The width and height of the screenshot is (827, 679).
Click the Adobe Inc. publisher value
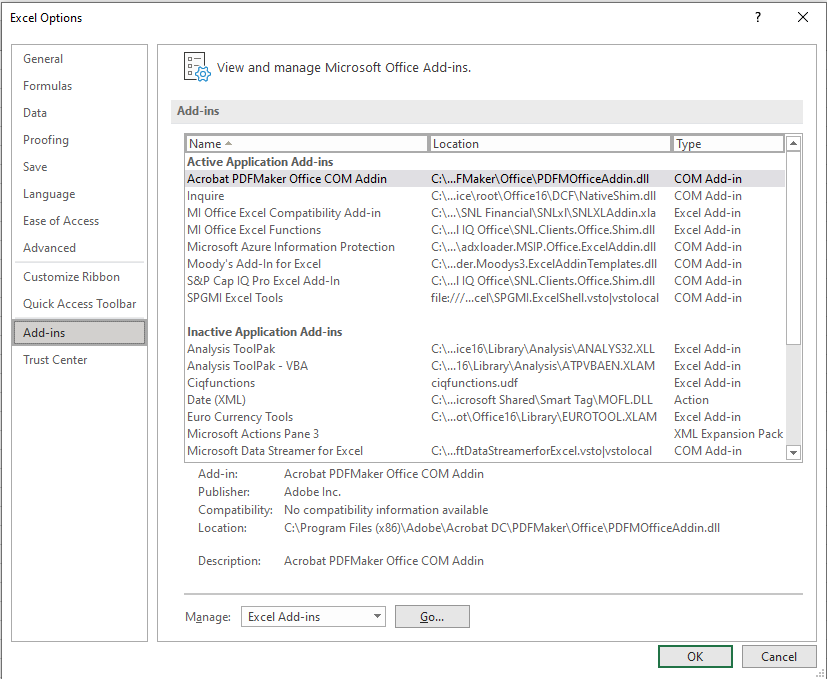312,492
